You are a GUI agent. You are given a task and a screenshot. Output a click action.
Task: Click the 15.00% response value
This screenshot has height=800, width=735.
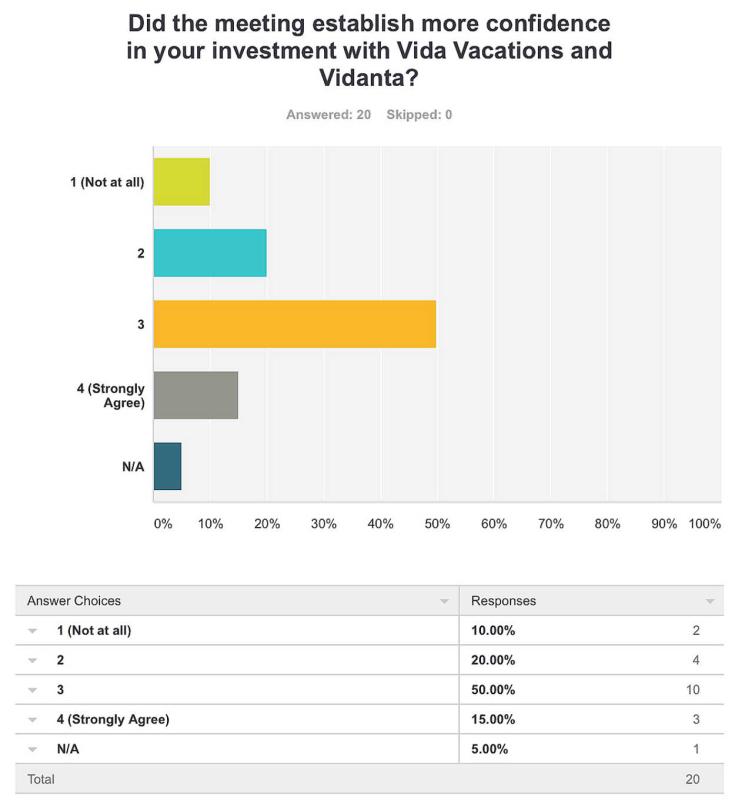[x=493, y=719]
